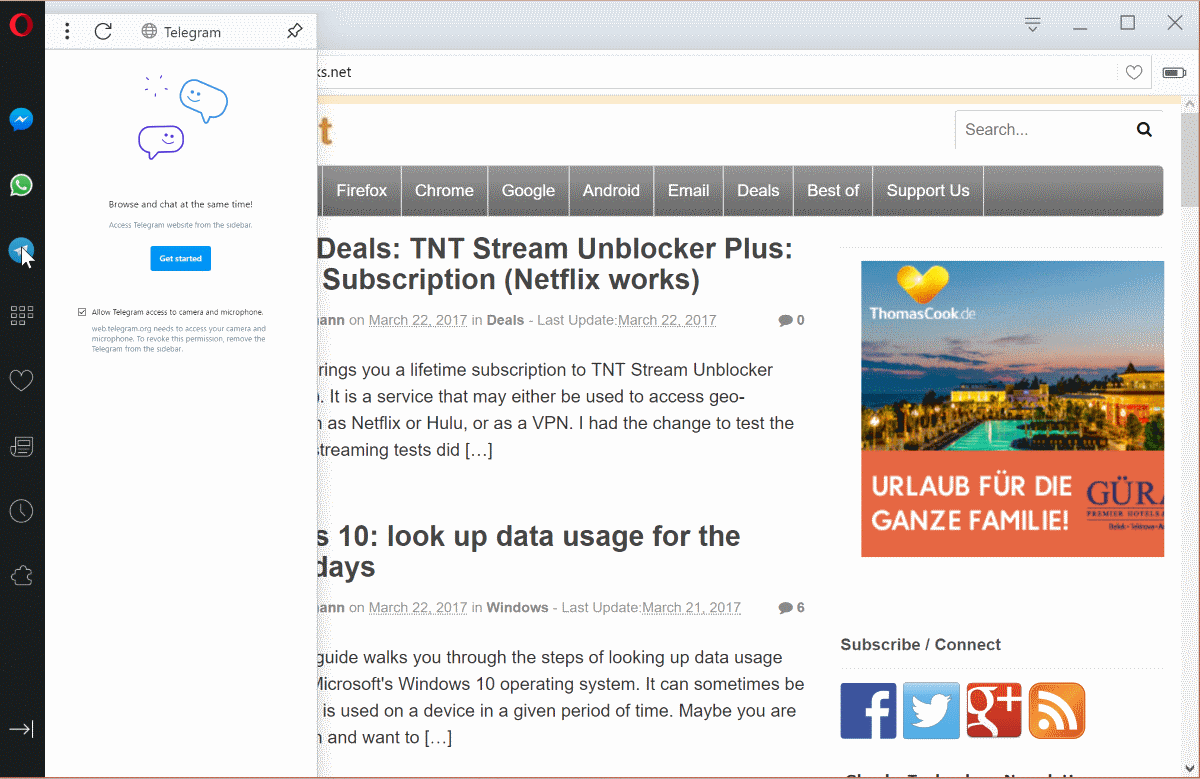Open the Opera main menu logo
Viewport: 1200px width, 779px height.
[21, 25]
